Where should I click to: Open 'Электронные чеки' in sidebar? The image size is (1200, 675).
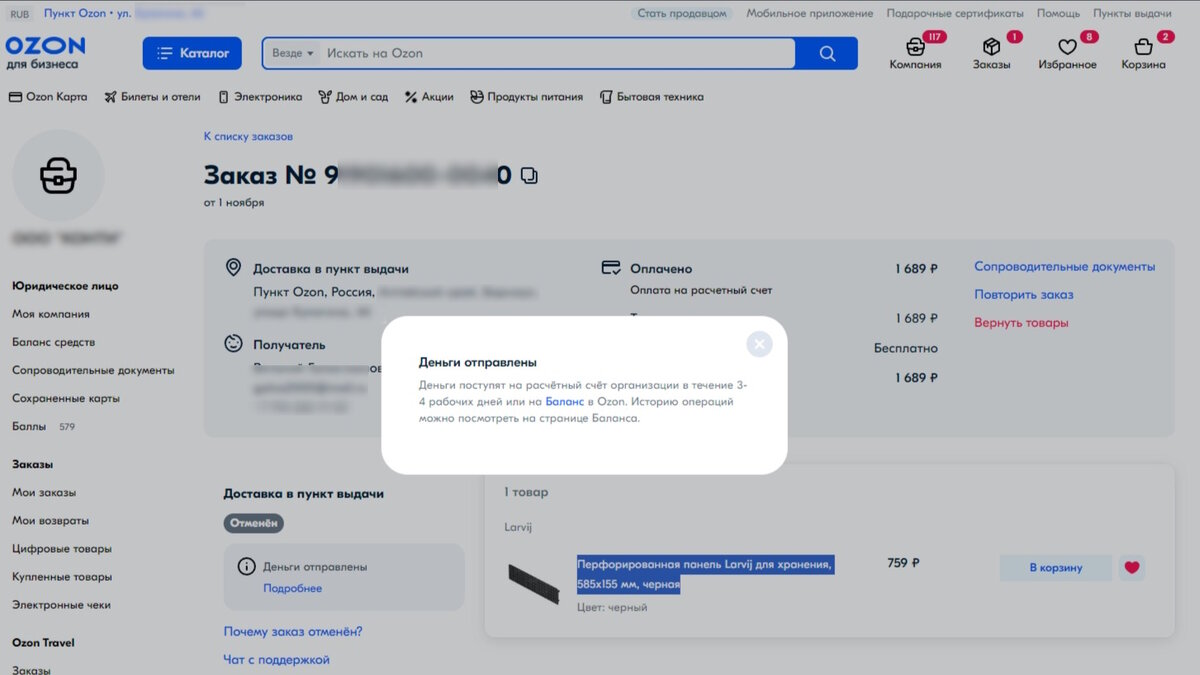pyautogui.click(x=61, y=604)
